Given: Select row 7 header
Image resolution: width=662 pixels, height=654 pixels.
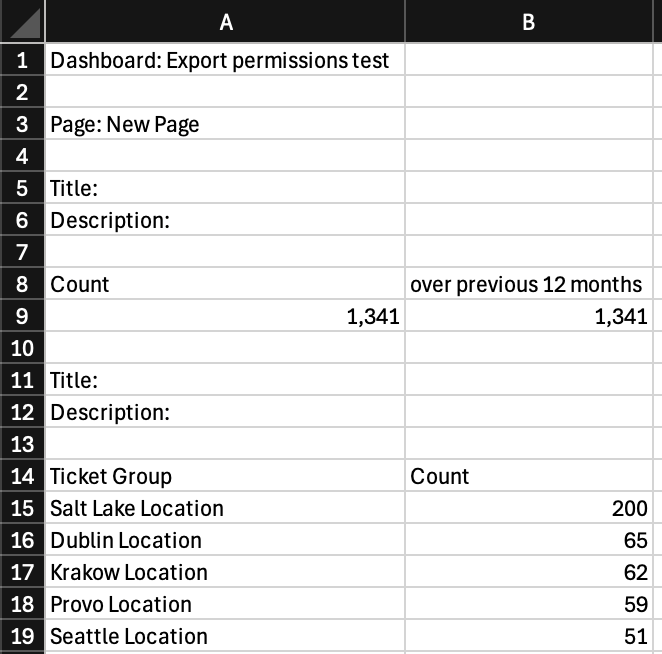Looking at the screenshot, I should pyautogui.click(x=22, y=252).
